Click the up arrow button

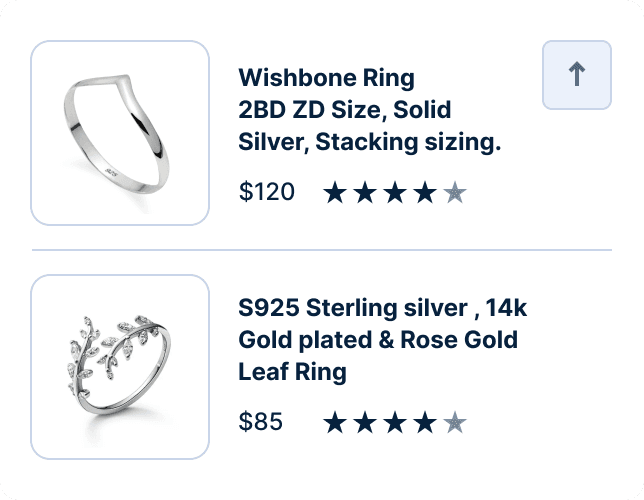[577, 75]
